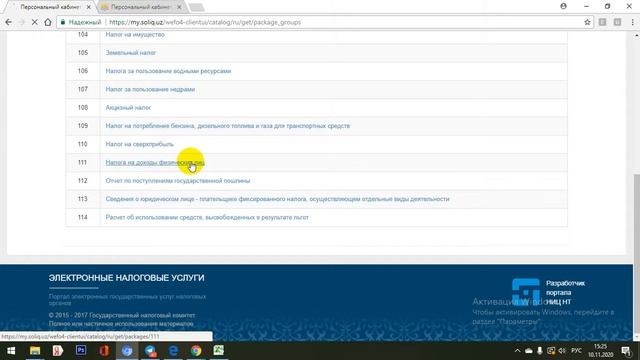Go back to the previous page
The height and width of the screenshot is (360, 640).
9,22
